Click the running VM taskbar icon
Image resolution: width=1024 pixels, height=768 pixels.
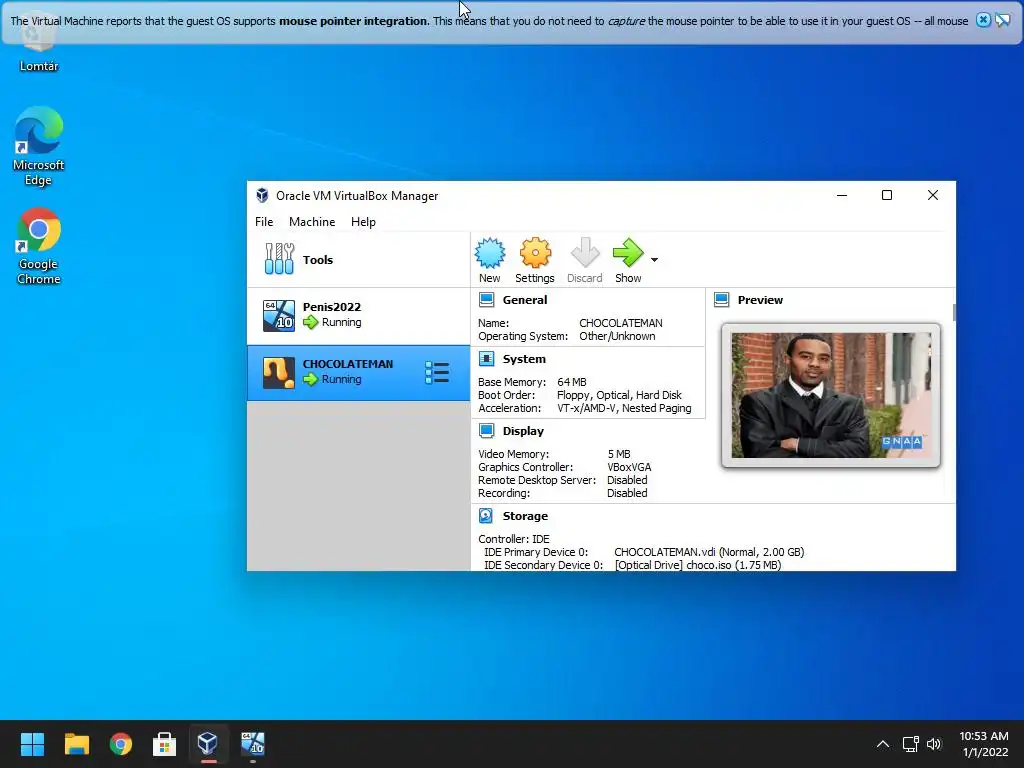[253, 744]
